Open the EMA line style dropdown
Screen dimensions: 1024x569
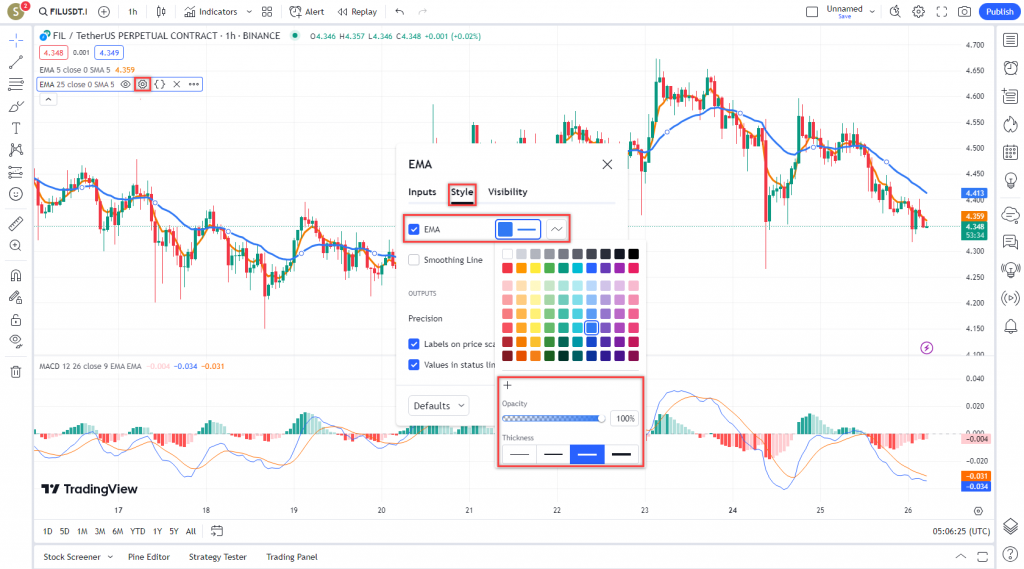(556, 229)
